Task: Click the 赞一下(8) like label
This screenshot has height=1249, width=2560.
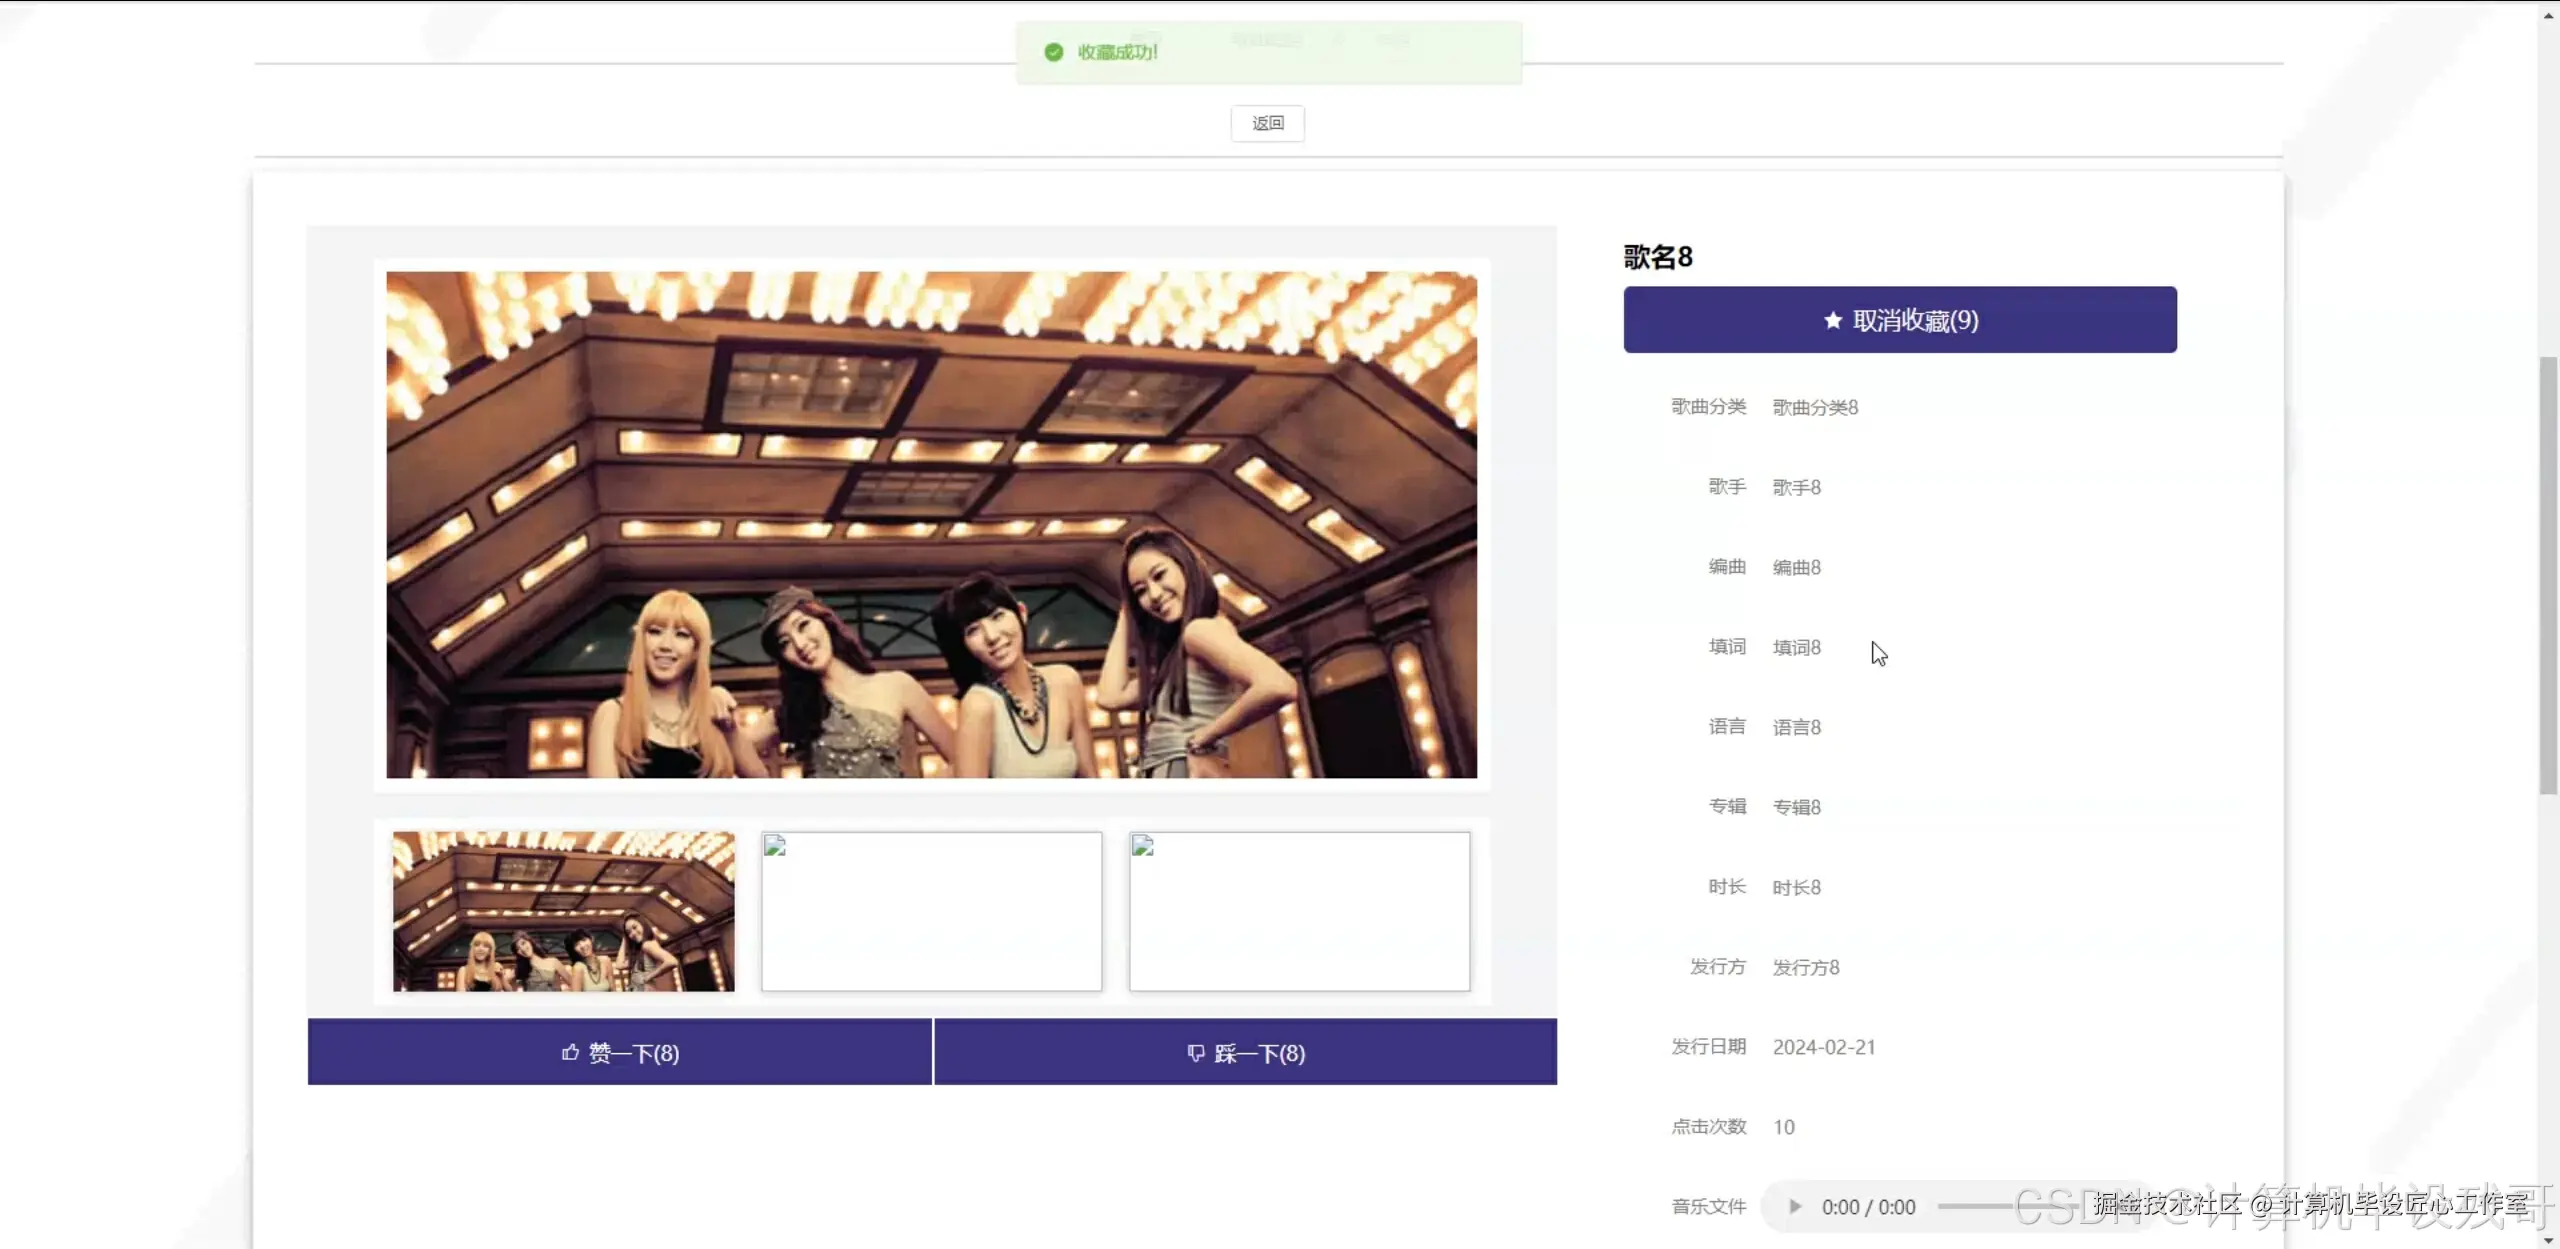Action: 634,1053
